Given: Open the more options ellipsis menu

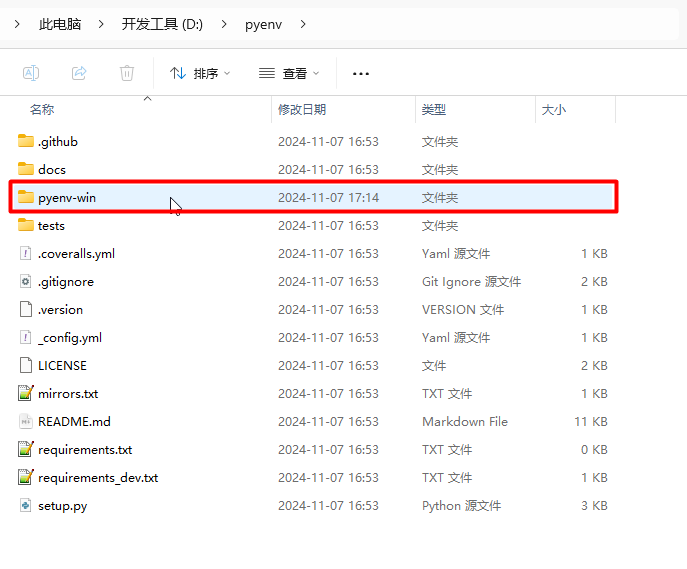Looking at the screenshot, I should tap(361, 73).
